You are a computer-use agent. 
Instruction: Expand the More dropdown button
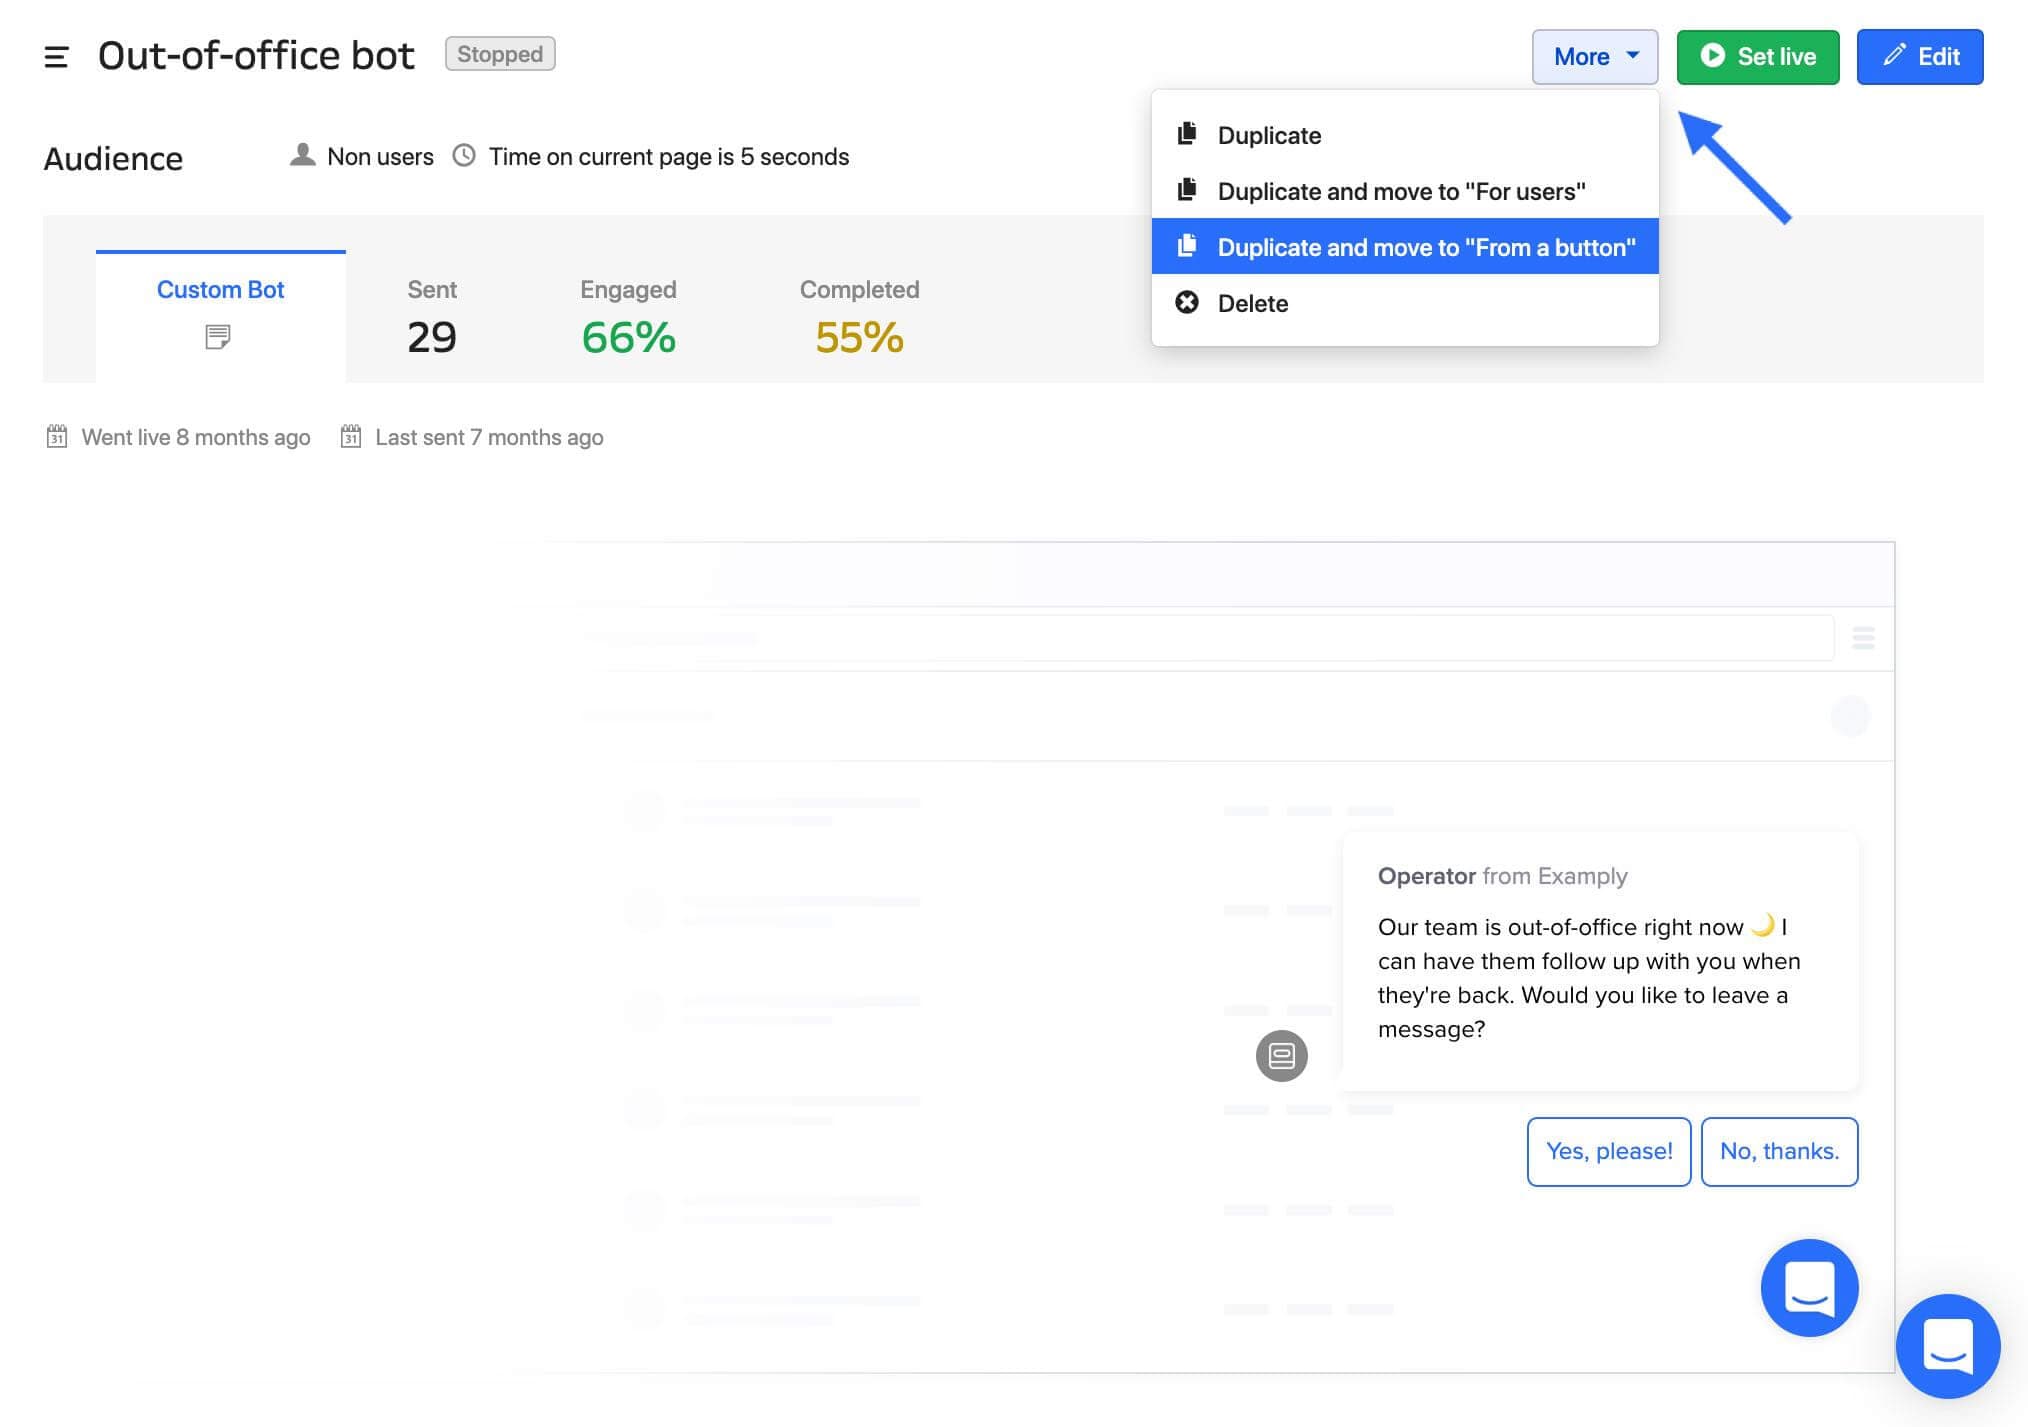point(1595,57)
